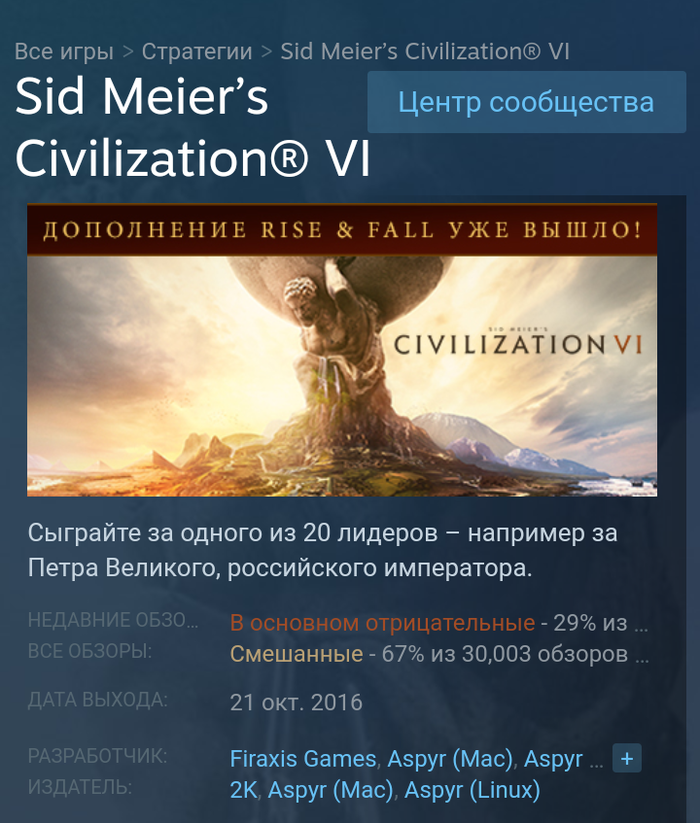Image resolution: width=700 pixels, height=823 pixels.
Task: Open Aspyr (Linux) publisher page
Action: click(x=472, y=790)
